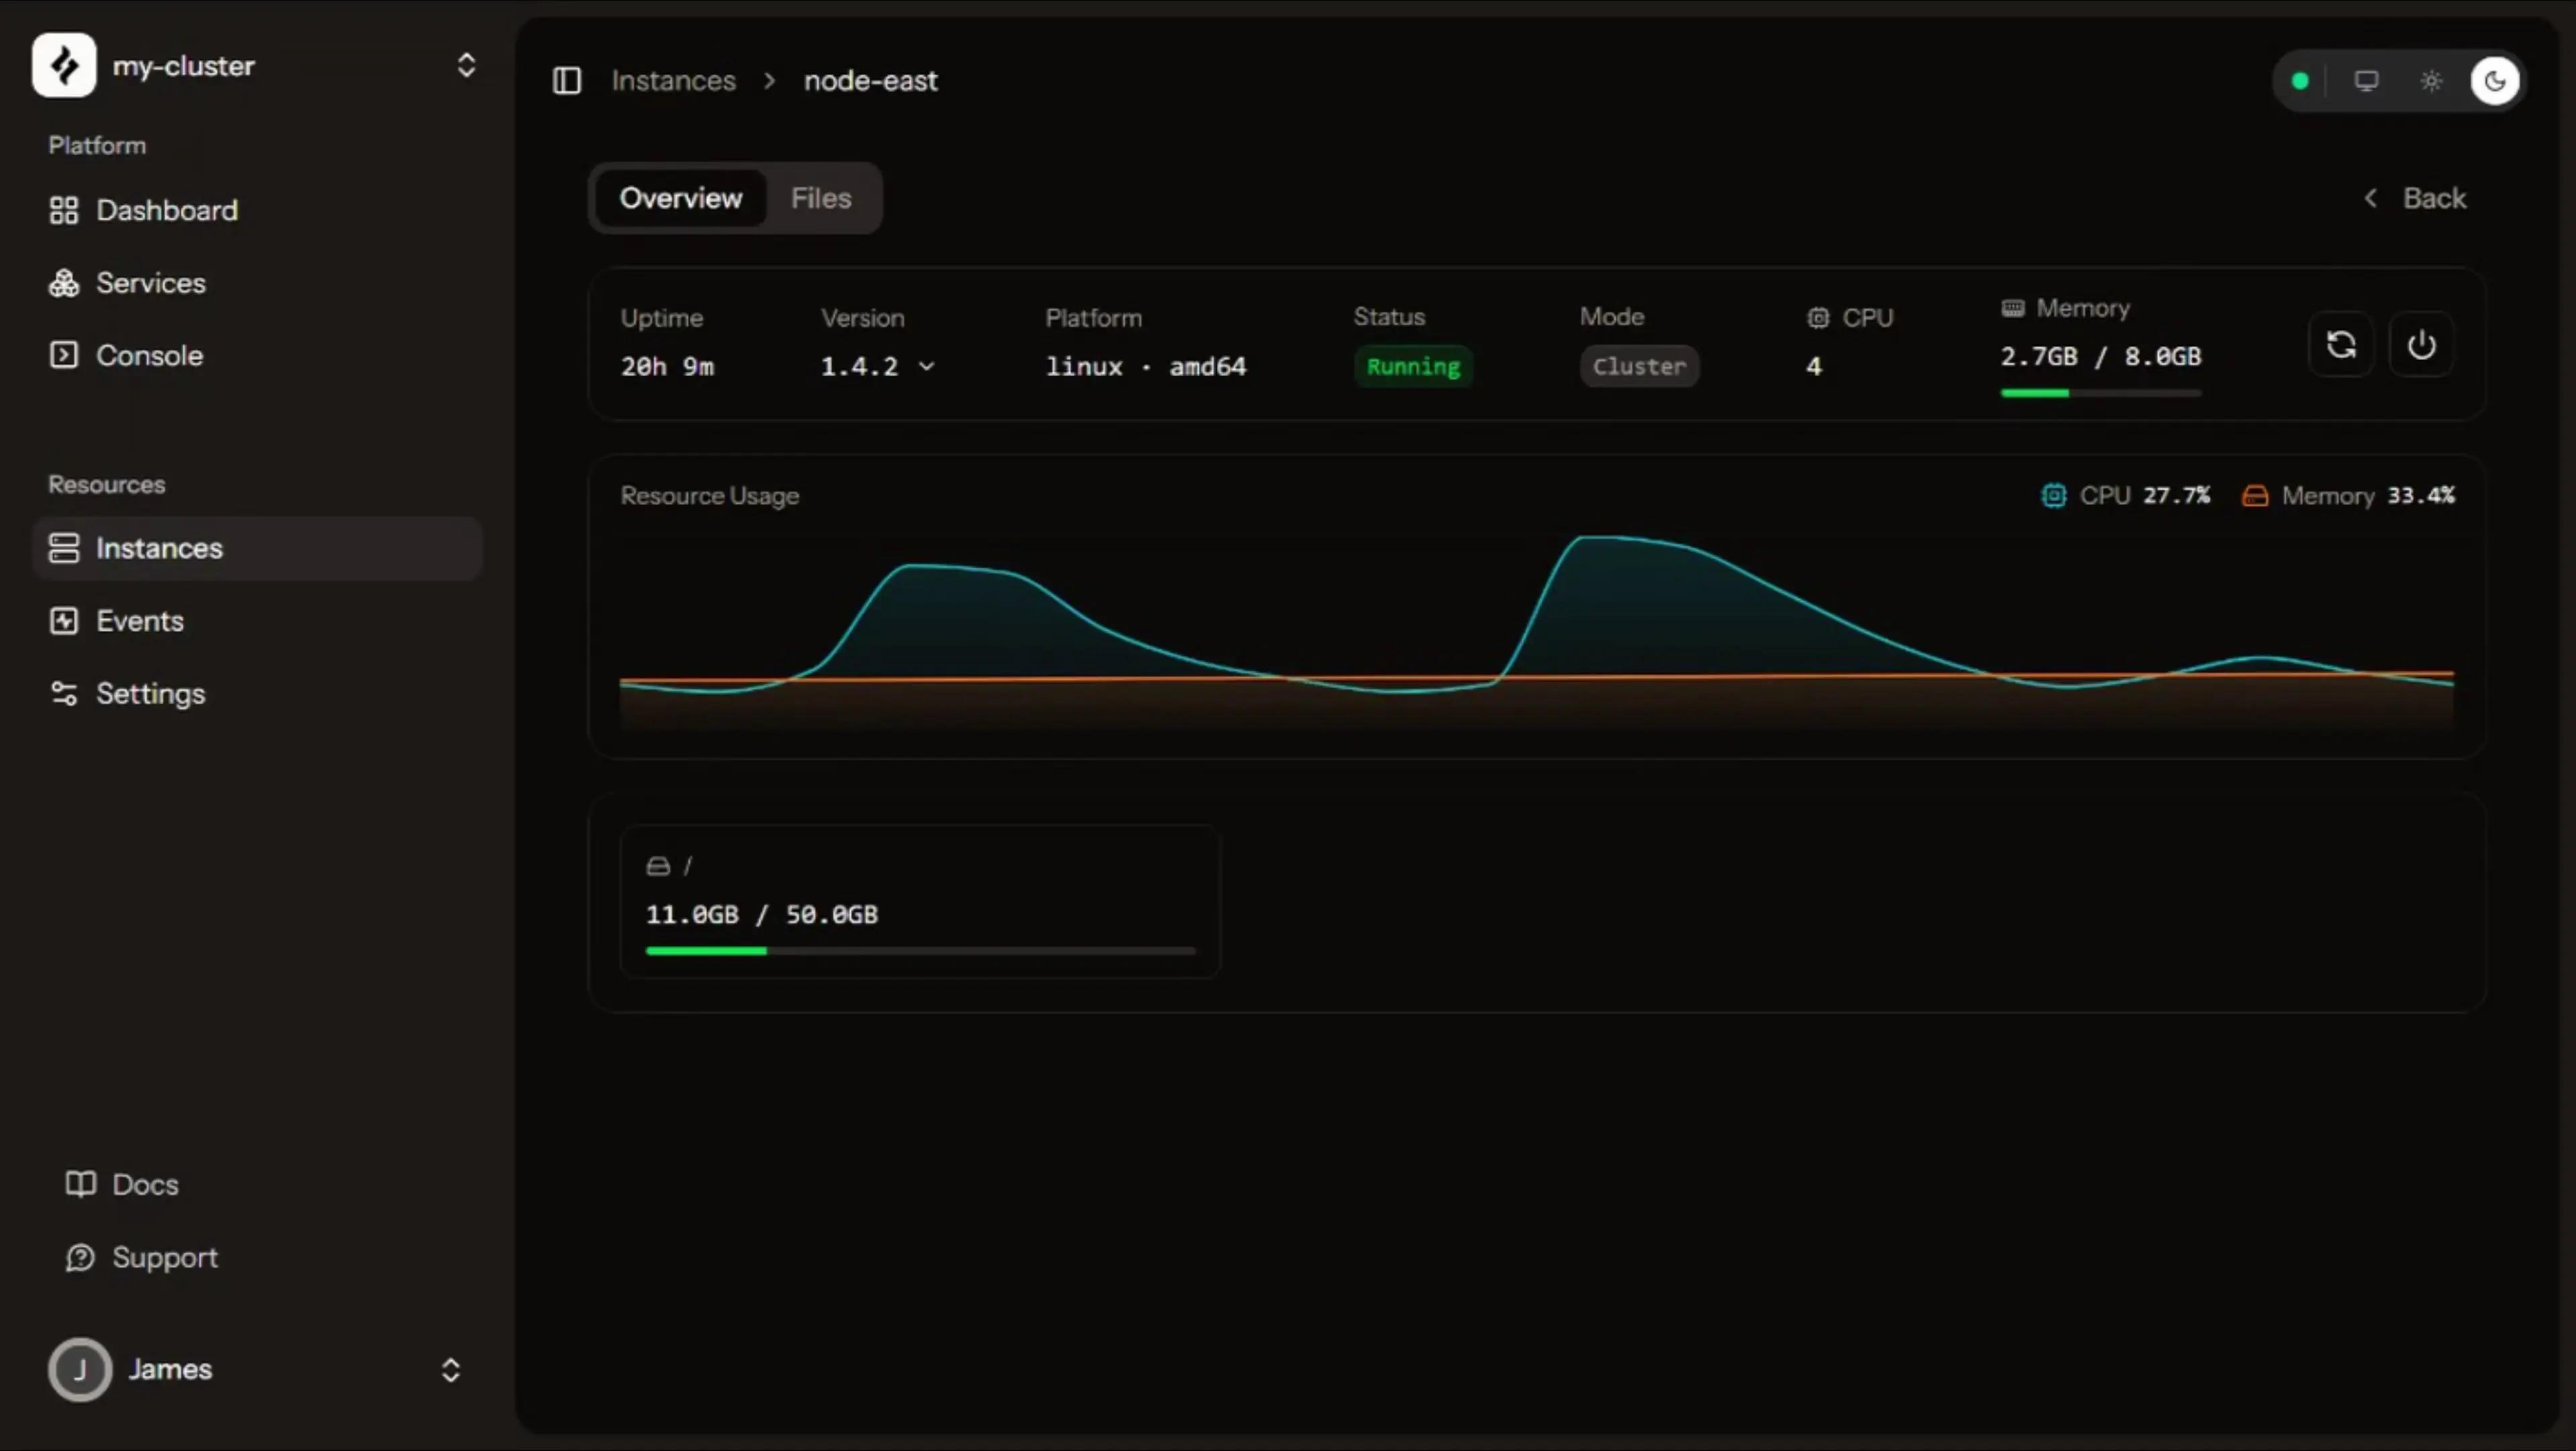Click the Memory icon in header

[x=2013, y=308]
